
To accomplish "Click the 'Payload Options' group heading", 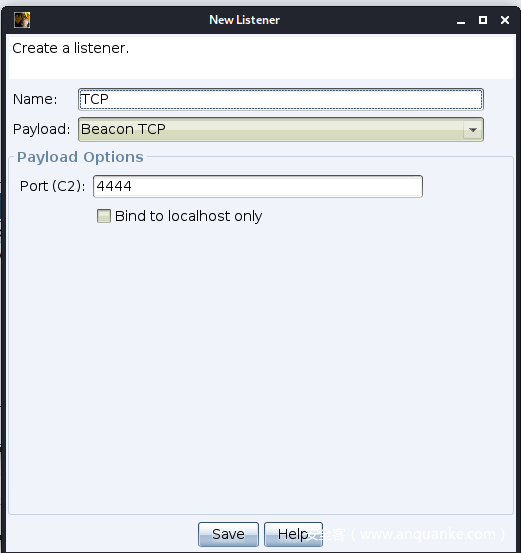I will tap(80, 157).
